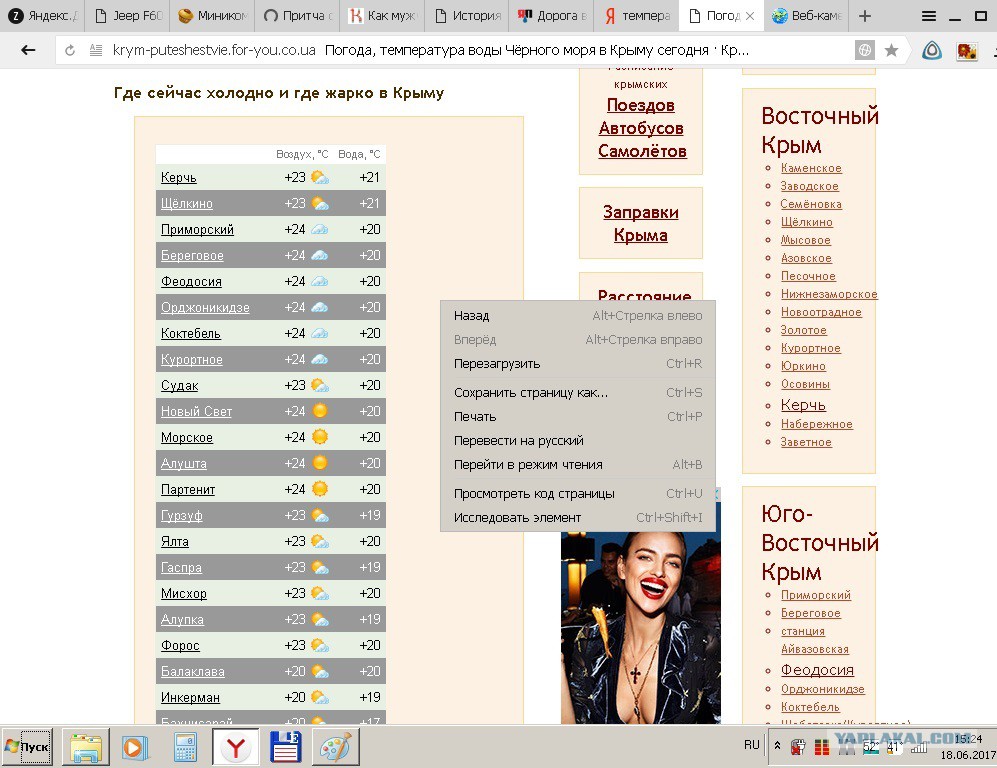
Task: Open the Новый Свет weather link
Action: tap(196, 412)
